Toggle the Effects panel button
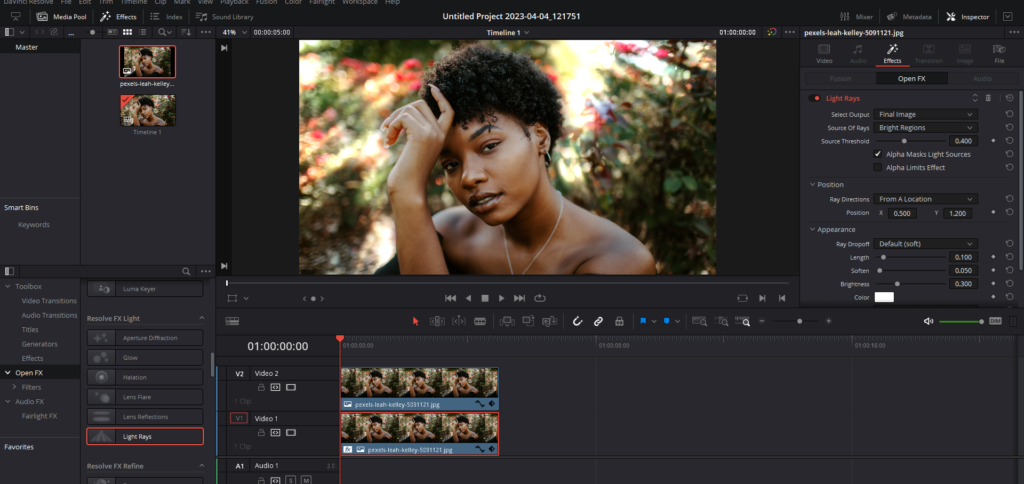Image resolution: width=1024 pixels, height=484 pixels. click(118, 16)
